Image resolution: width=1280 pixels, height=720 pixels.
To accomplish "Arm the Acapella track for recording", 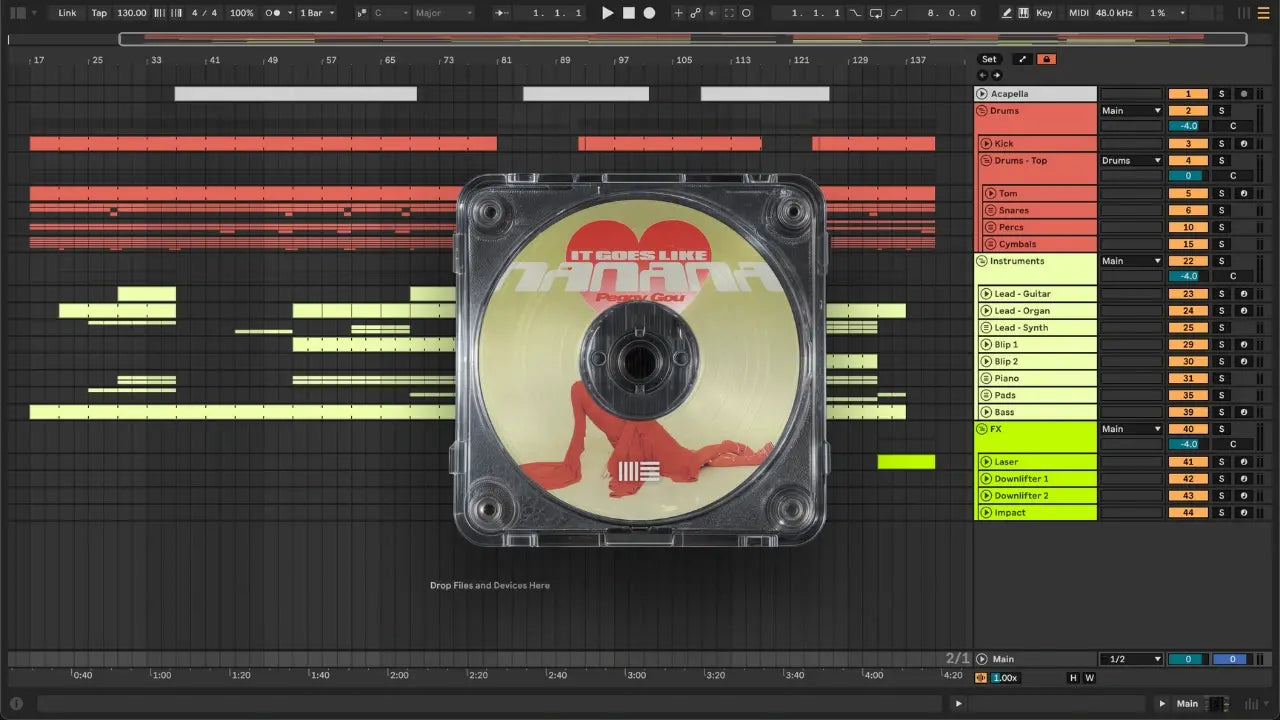I will (x=1243, y=94).
